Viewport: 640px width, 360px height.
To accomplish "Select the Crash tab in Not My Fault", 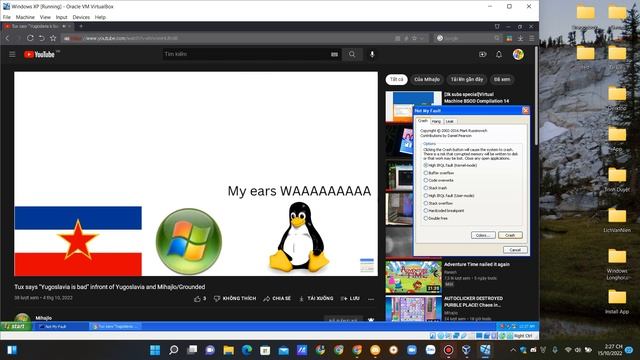I will 422,121.
